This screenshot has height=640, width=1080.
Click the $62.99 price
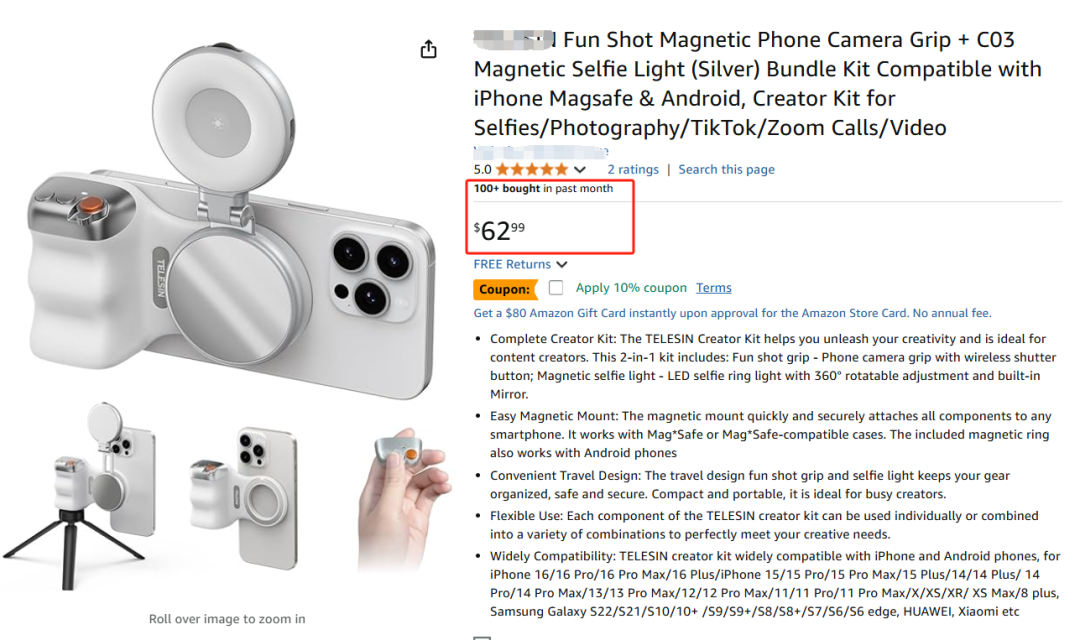(x=499, y=230)
